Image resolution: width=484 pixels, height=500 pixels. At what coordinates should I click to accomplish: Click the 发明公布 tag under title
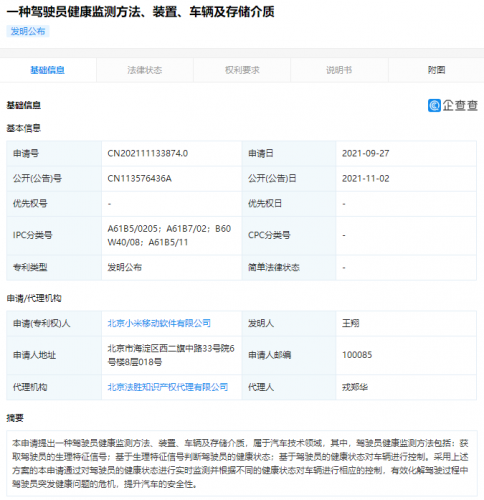[x=28, y=31]
